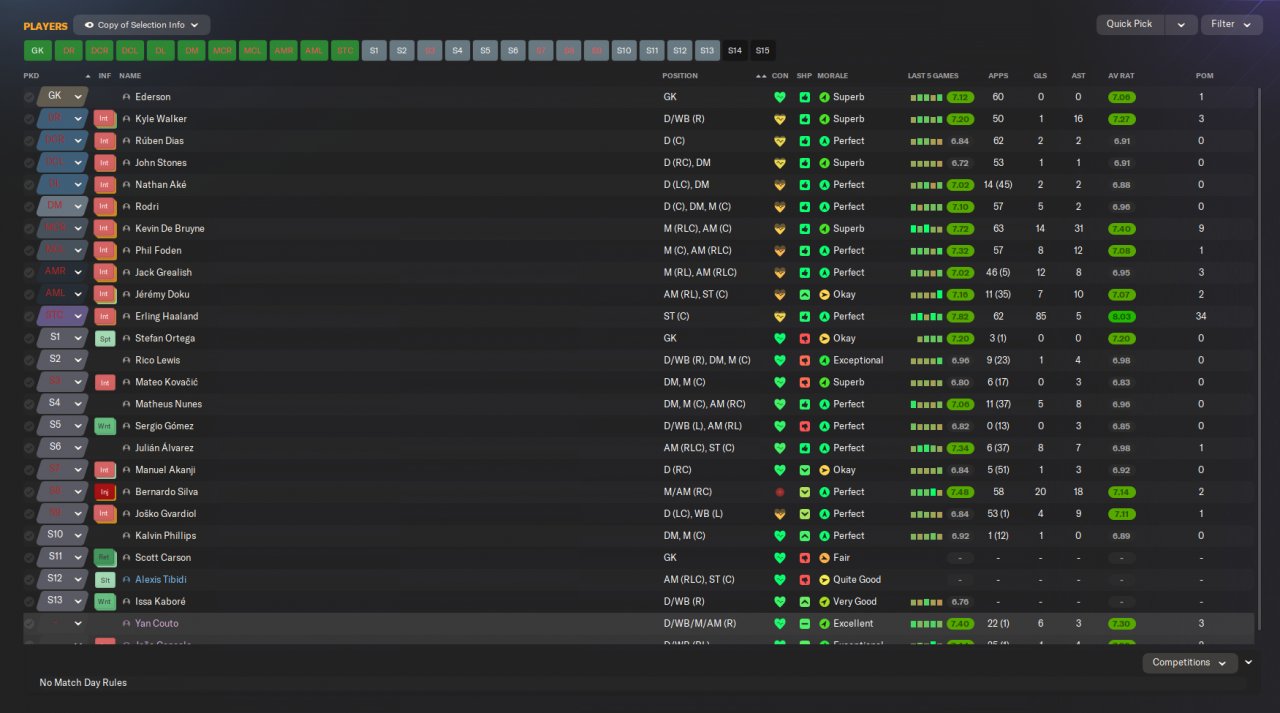Select the STC position slot tab
This screenshot has height=713, width=1280.
345,50
